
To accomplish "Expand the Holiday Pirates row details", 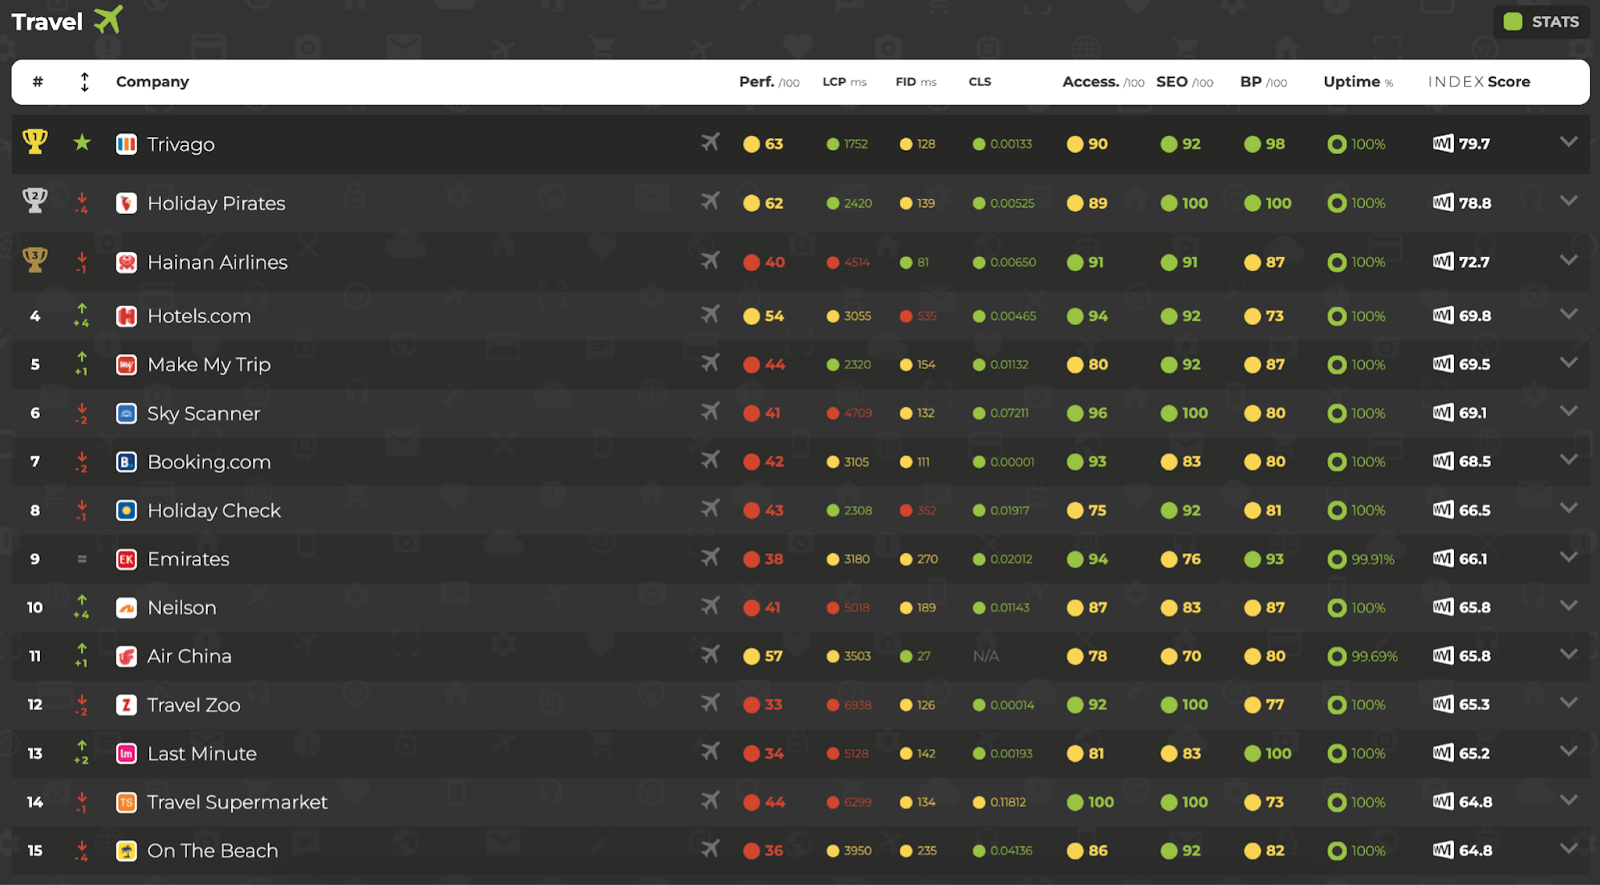I will click(1568, 201).
